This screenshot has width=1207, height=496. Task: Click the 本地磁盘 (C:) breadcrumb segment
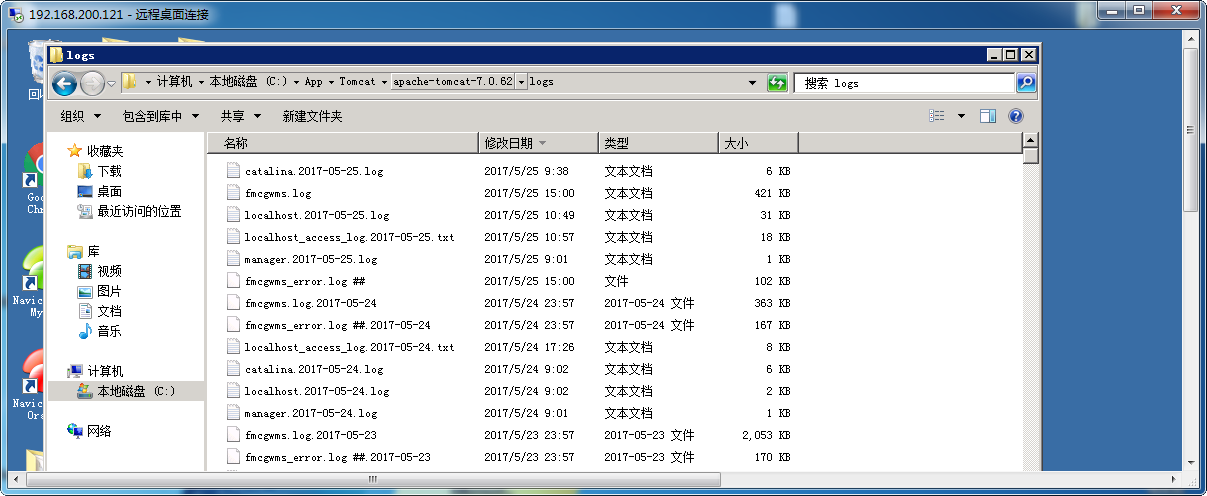247,82
